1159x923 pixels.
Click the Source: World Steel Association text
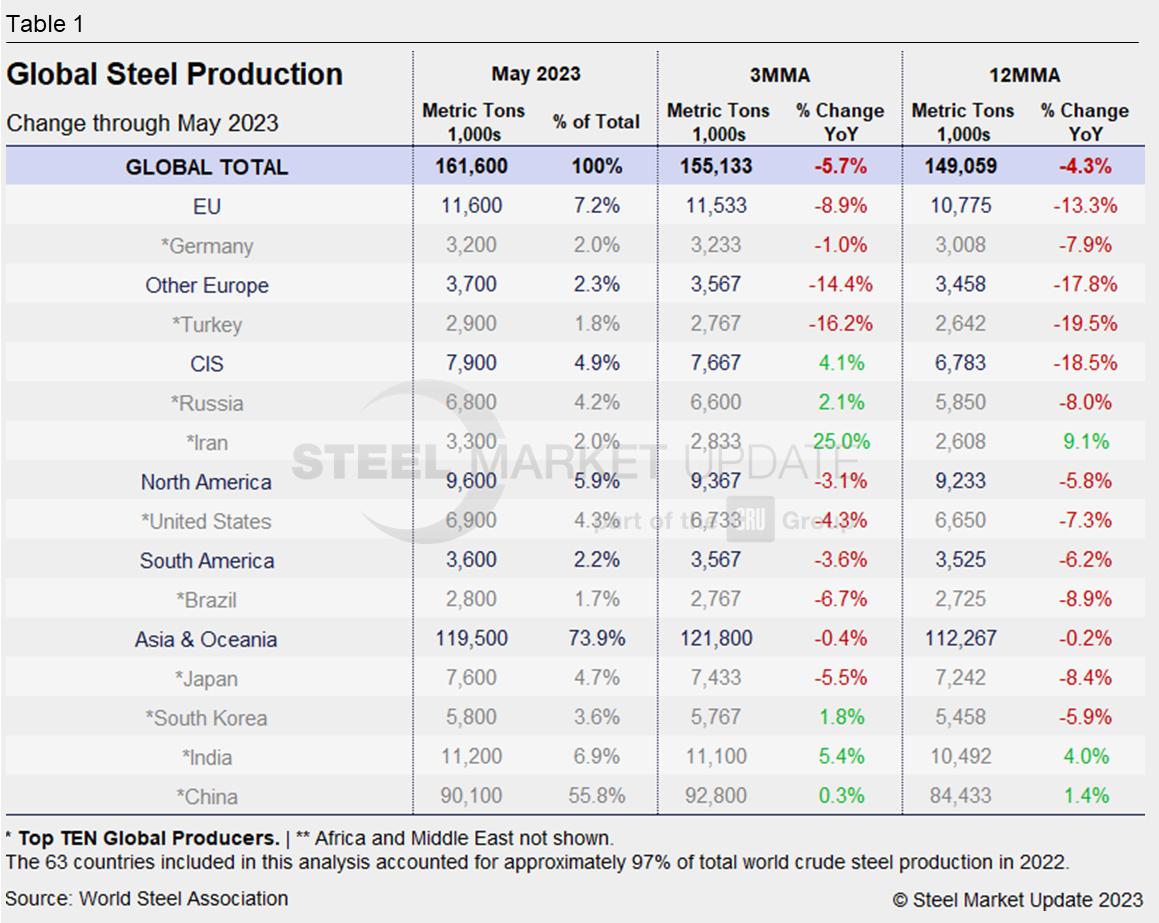click(x=147, y=899)
